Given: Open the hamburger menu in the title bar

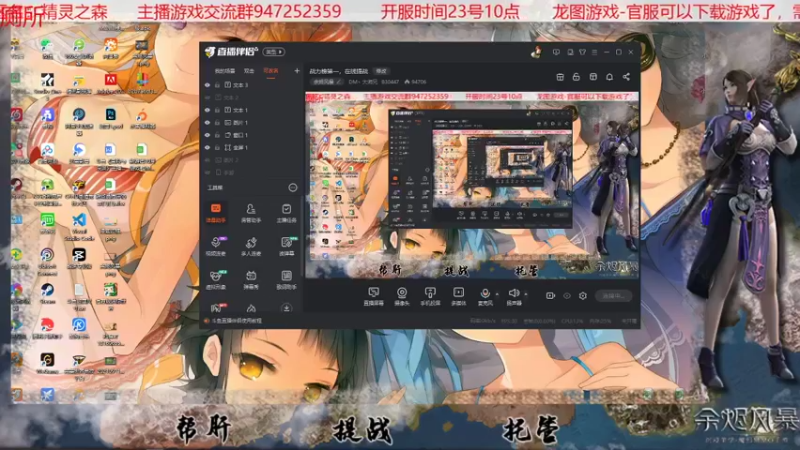Looking at the screenshot, I should point(594,52).
